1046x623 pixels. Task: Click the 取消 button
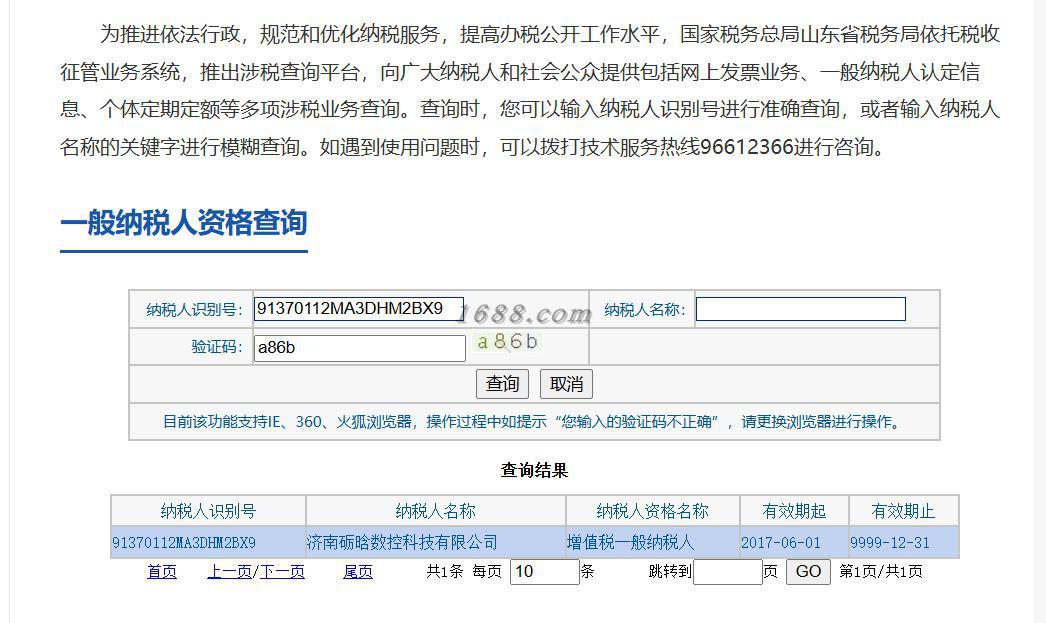[x=566, y=384]
